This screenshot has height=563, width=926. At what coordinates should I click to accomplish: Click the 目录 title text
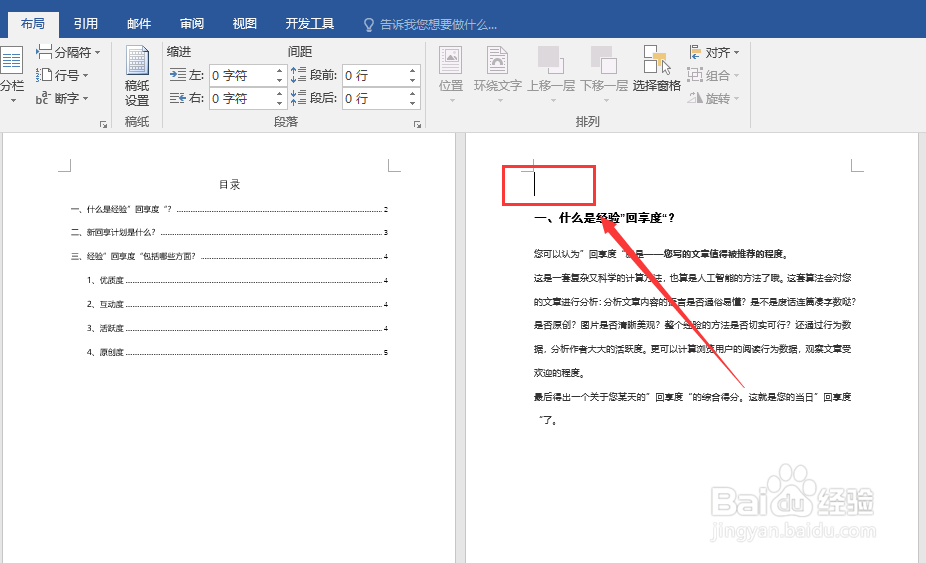pos(229,184)
